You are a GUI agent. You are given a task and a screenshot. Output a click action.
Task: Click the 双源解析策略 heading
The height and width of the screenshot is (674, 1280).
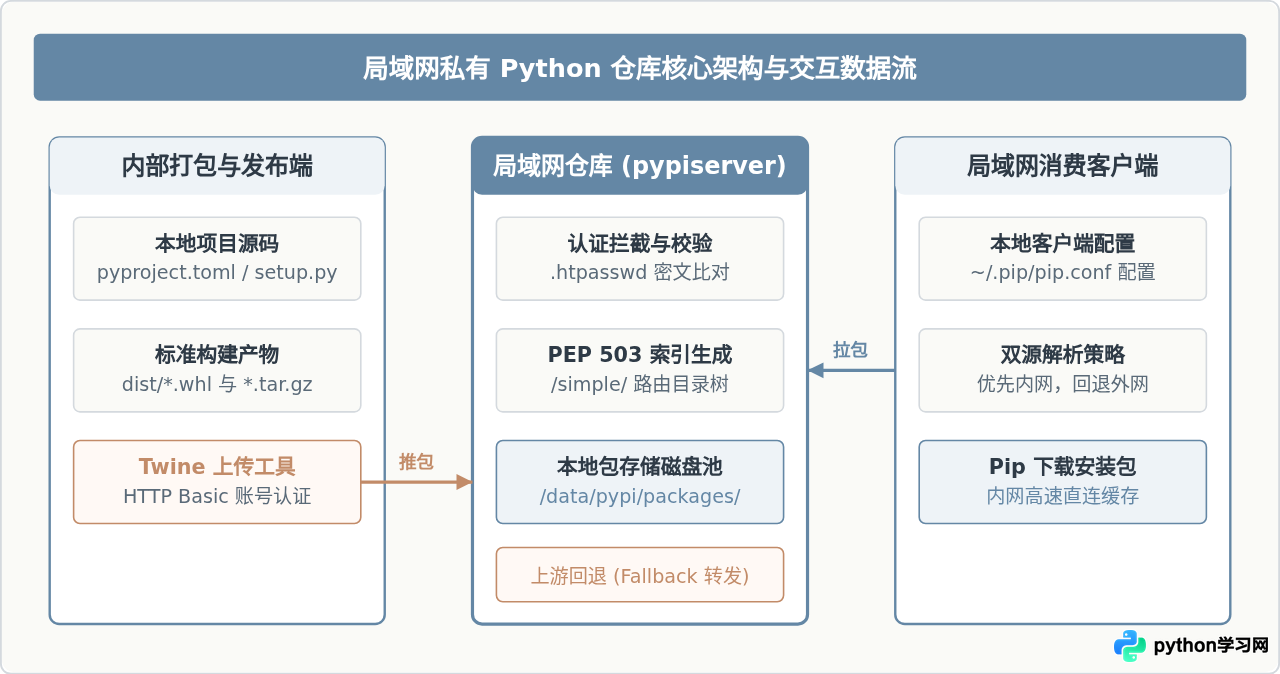coord(1063,355)
